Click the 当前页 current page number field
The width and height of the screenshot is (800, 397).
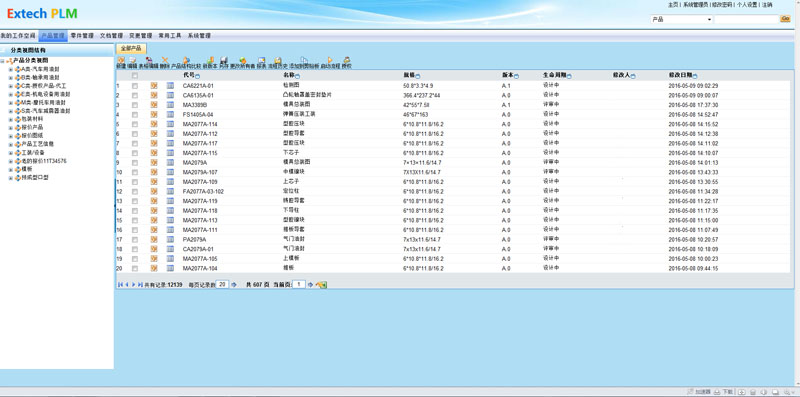coord(298,285)
